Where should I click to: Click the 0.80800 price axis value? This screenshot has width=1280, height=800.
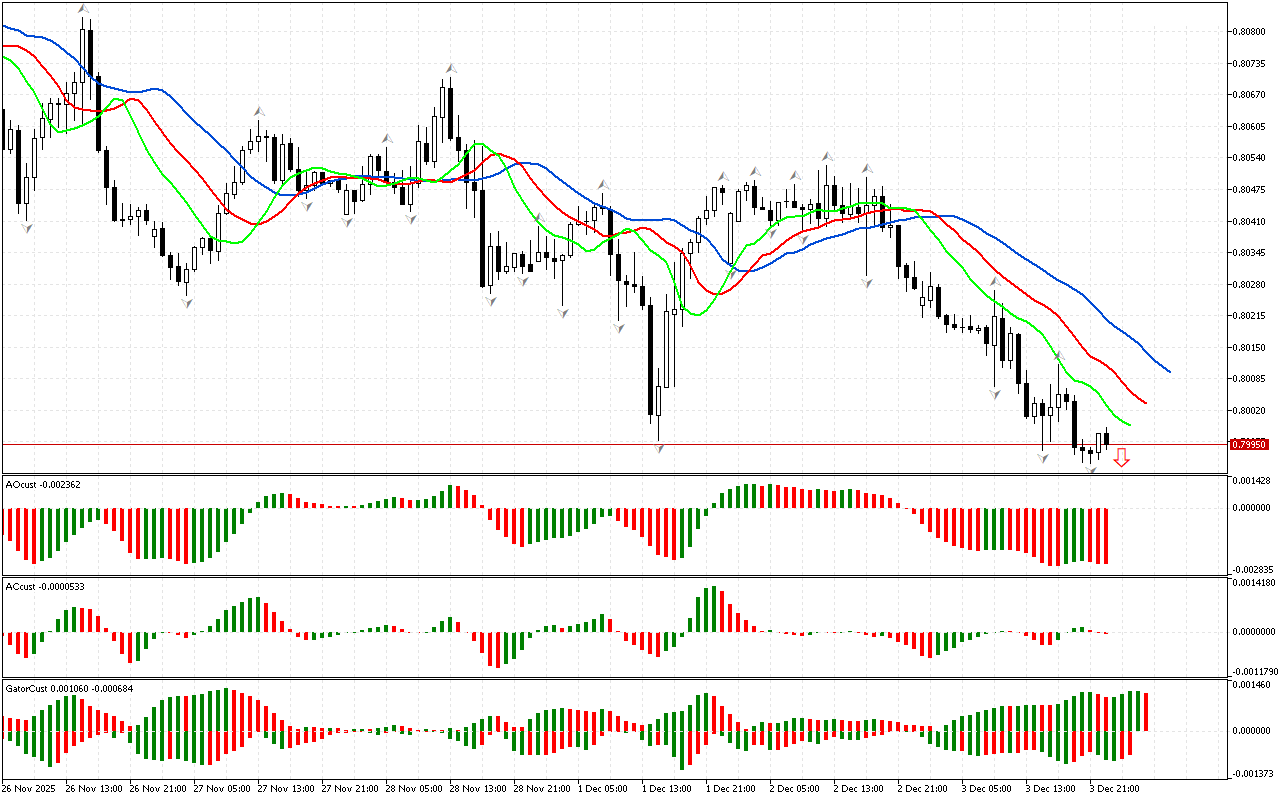point(1252,31)
